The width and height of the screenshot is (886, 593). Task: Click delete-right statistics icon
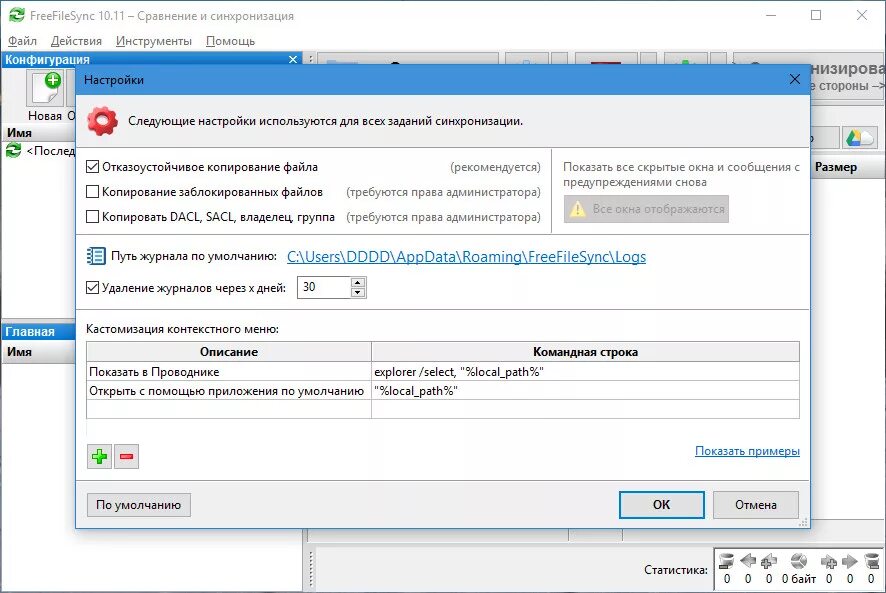871,561
